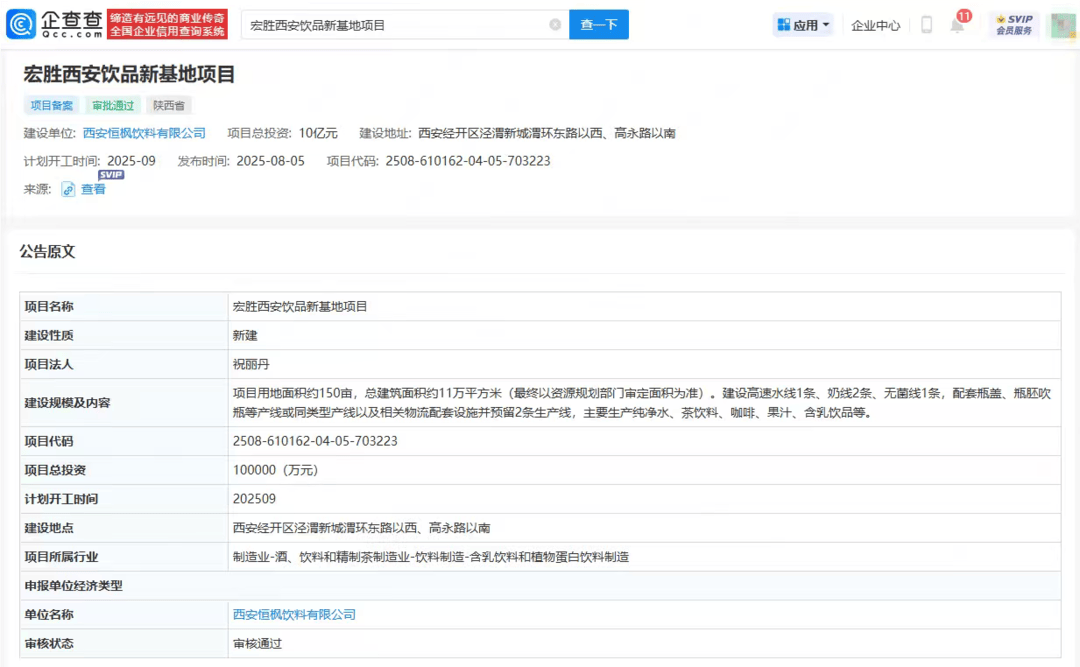Viewport: 1080px width, 667px height.
Task: Click the chain-link icon next to 来源
Action: click(67, 188)
